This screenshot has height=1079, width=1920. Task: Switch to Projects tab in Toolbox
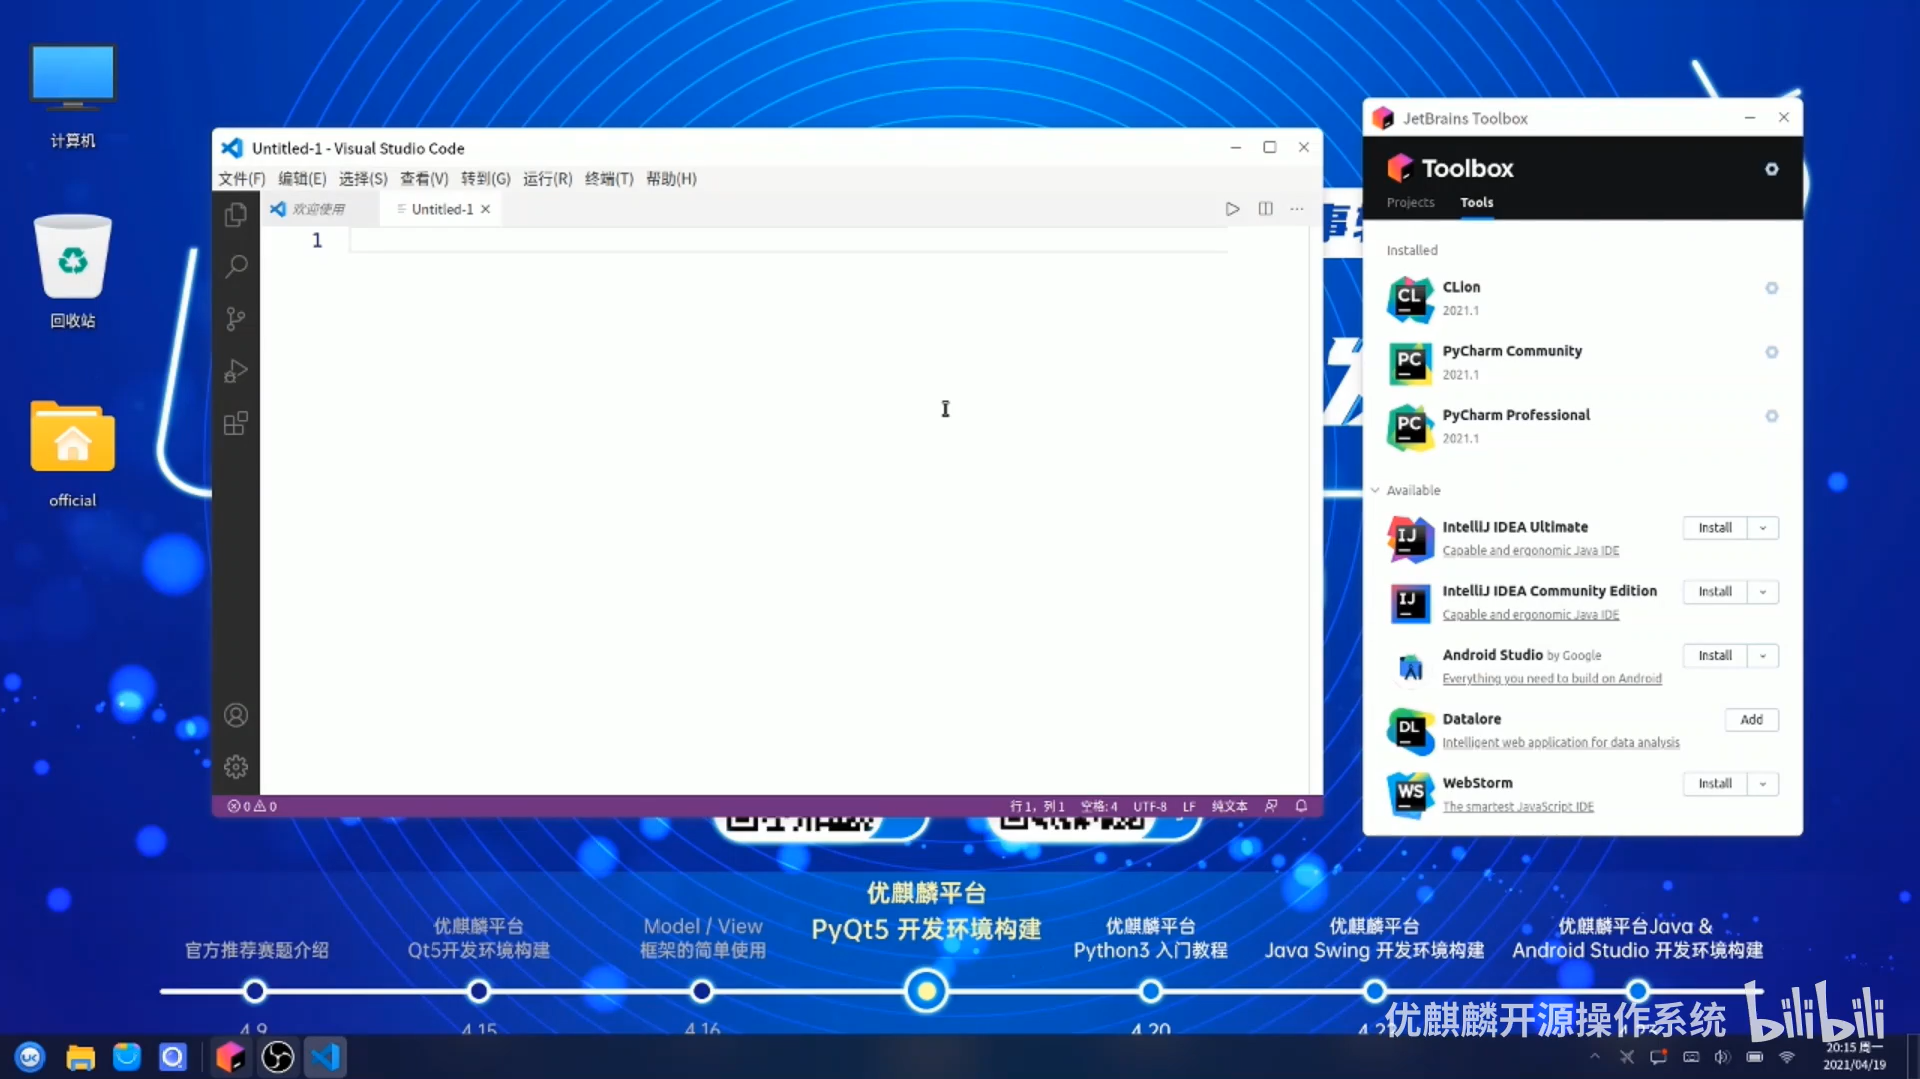pyautogui.click(x=1410, y=203)
